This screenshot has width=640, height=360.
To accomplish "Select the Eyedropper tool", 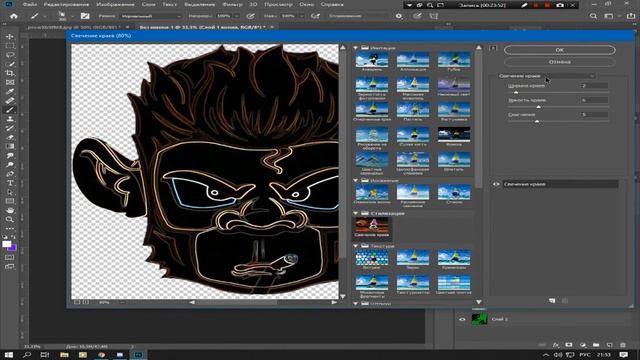I will (10, 91).
